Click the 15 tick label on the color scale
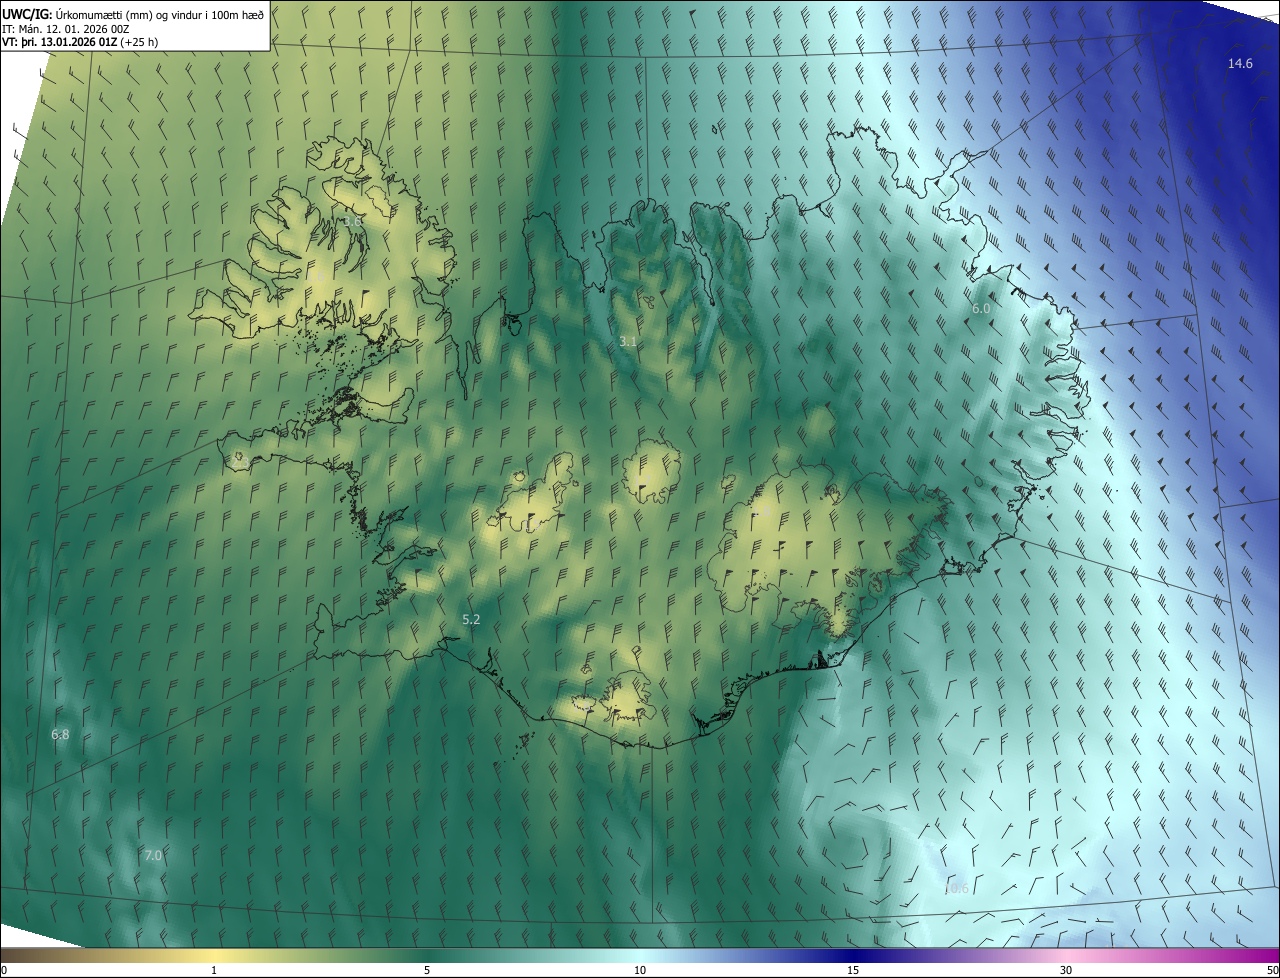This screenshot has width=1280, height=978. click(853, 970)
